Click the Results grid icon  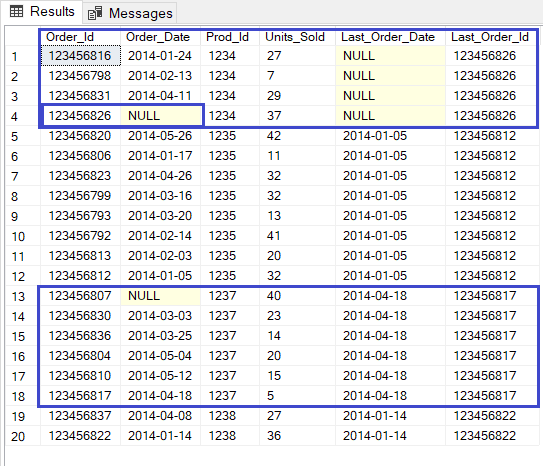[16, 11]
